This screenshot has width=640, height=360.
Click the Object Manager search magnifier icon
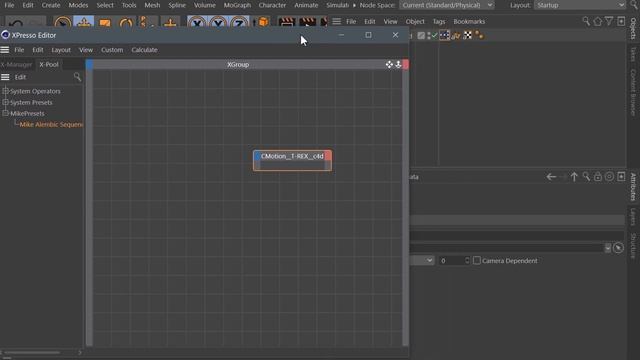[x=586, y=21]
